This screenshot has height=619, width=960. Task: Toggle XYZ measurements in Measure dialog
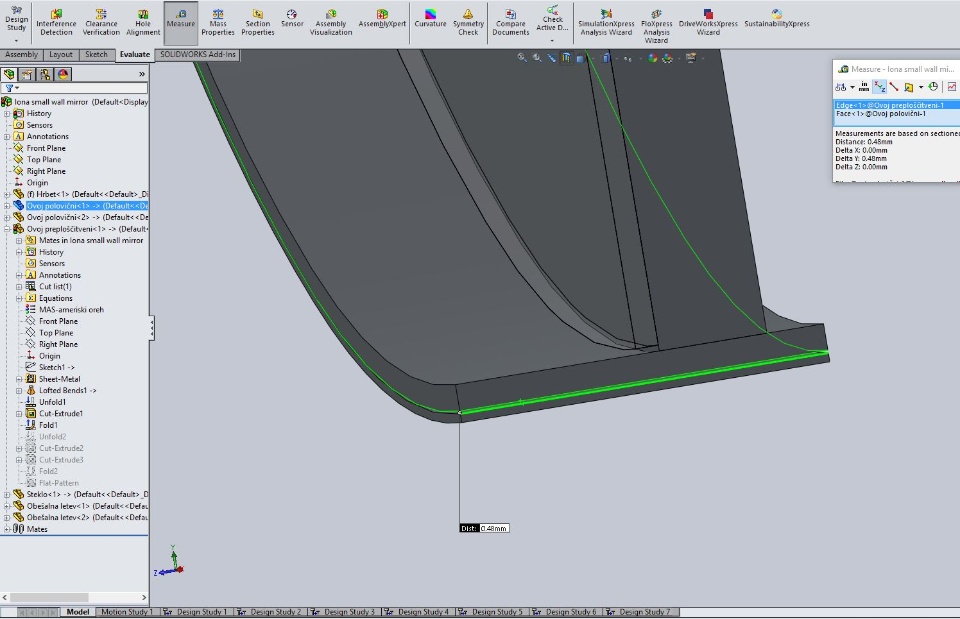click(879, 87)
